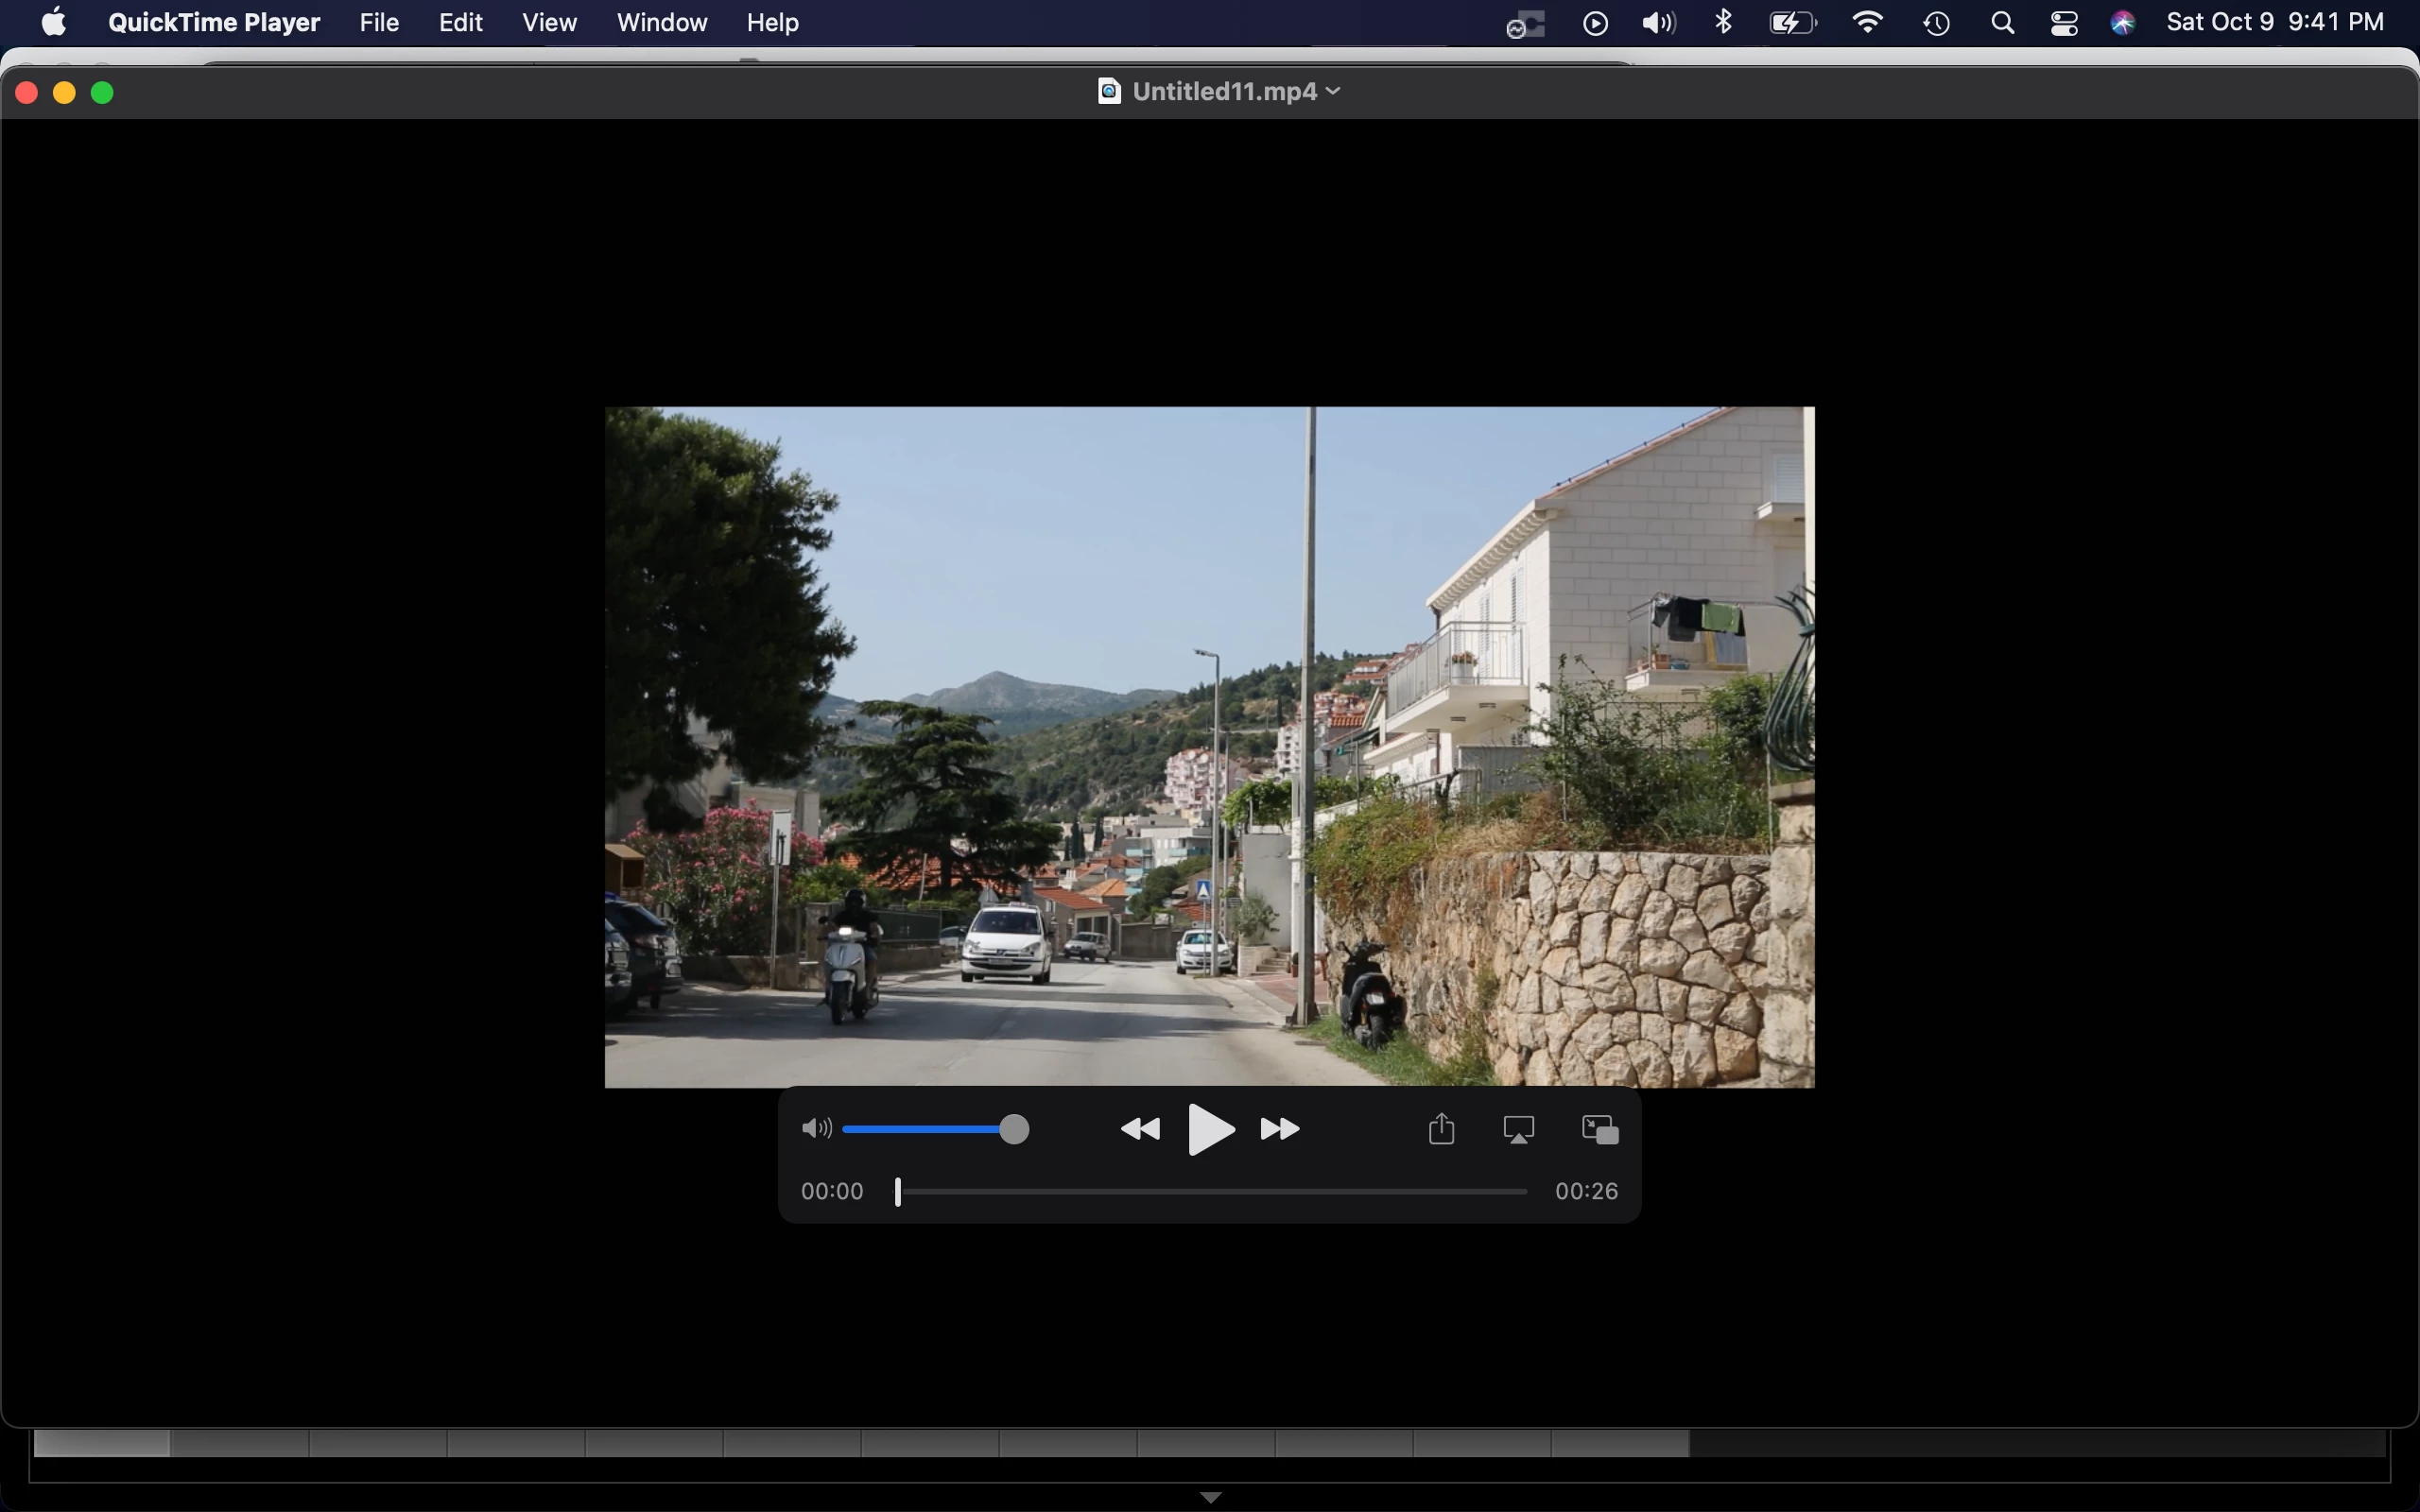
Task: Open the File menu
Action: pyautogui.click(x=379, y=22)
